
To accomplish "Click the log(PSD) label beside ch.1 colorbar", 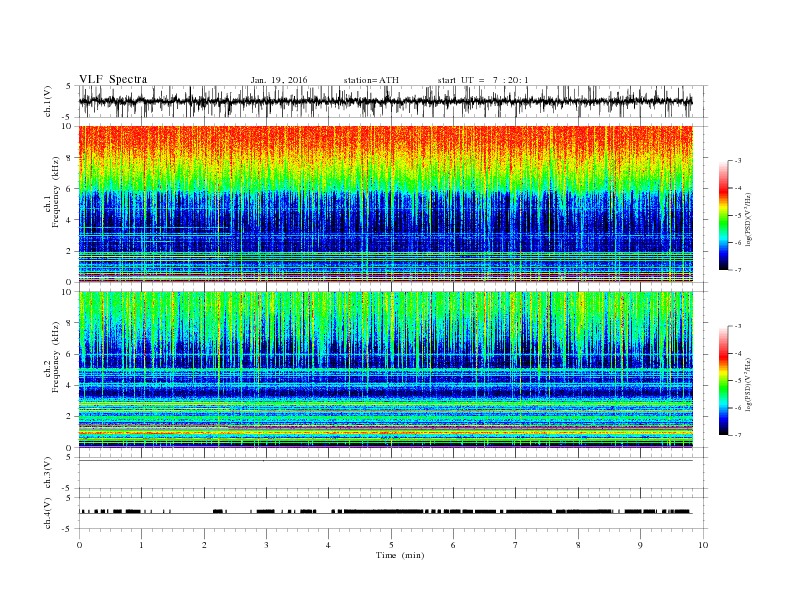I will pos(748,219).
